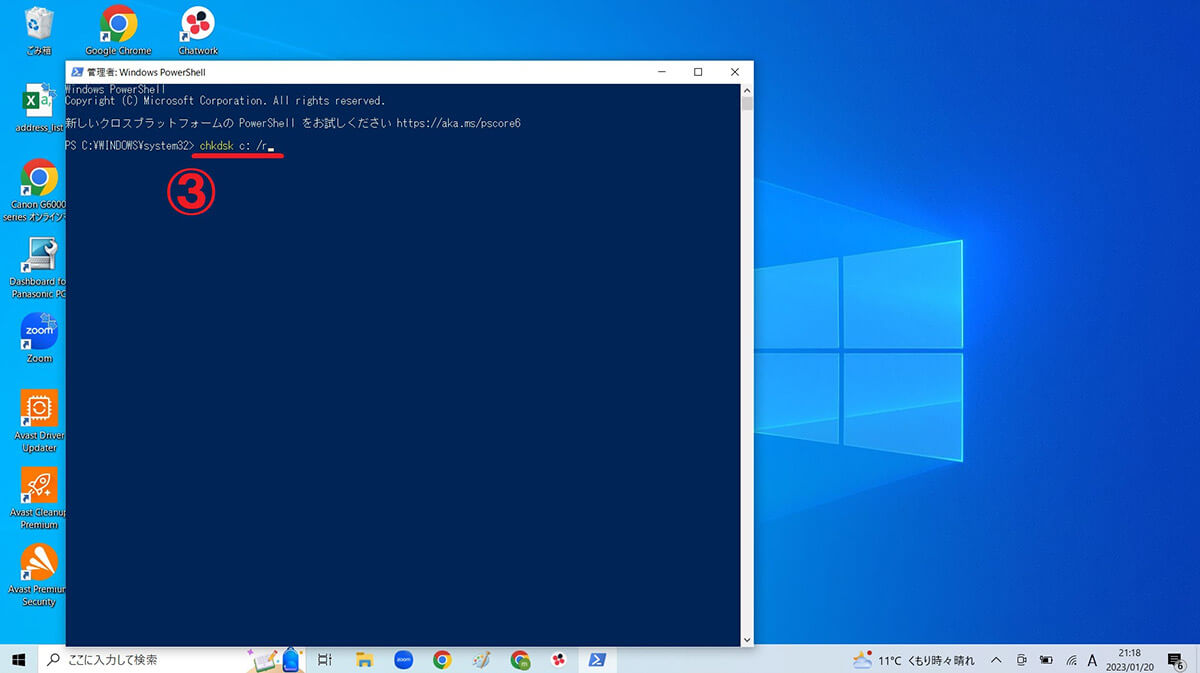Click PowerShell scrollbar up arrow

click(747, 89)
